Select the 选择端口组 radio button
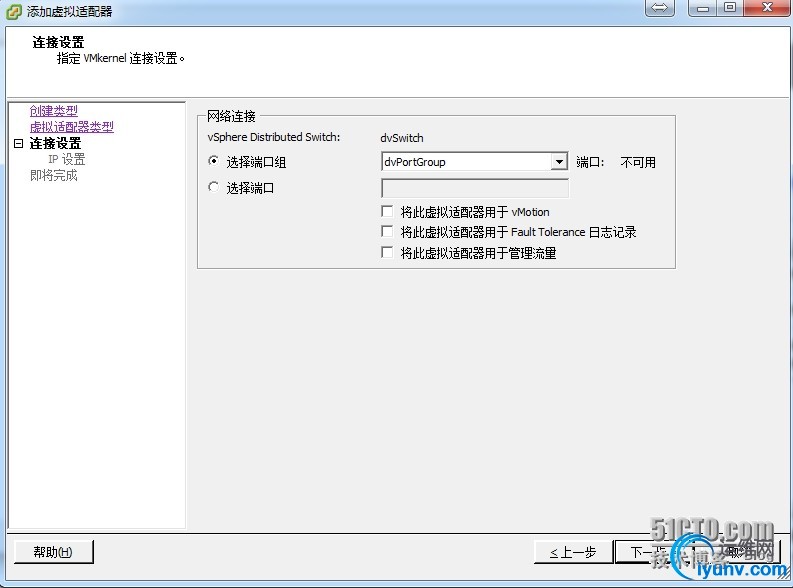Image resolution: width=793 pixels, height=588 pixels. click(x=214, y=161)
